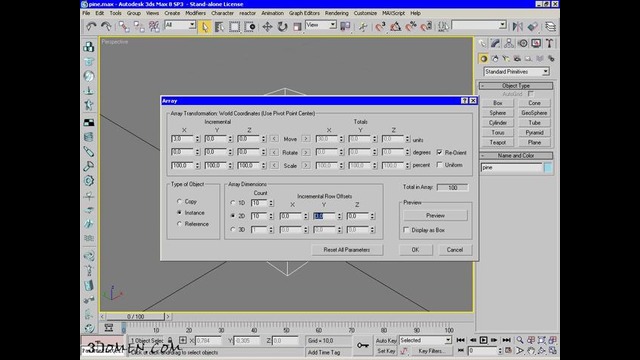This screenshot has width=640, height=360.
Task: Click the Undo arrow in main toolbar
Action: 91,27
